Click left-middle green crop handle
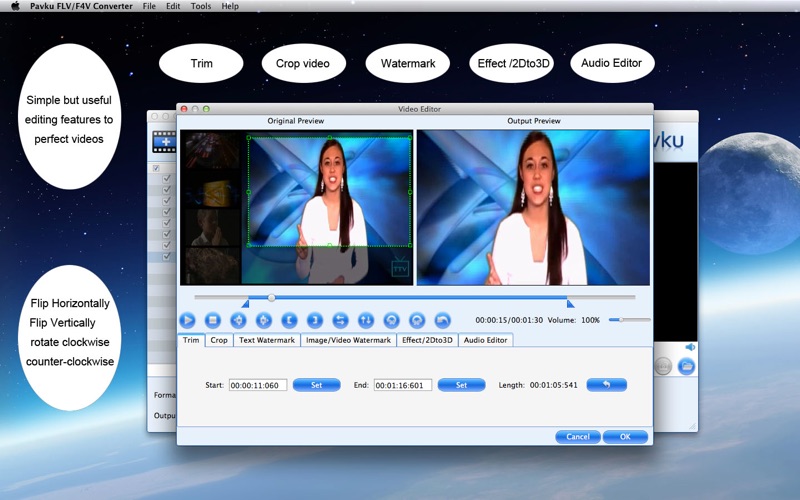 (x=248, y=192)
